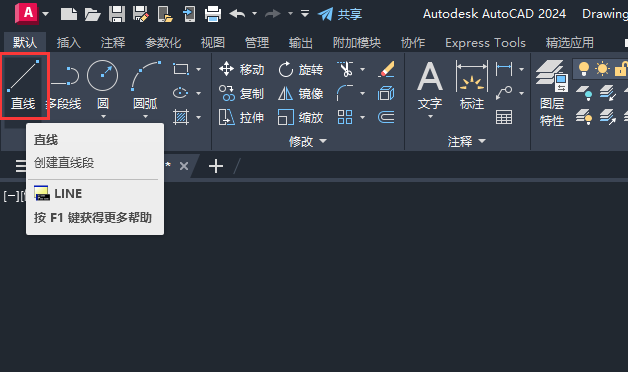Click the explode box icon
Image resolution: width=628 pixels, height=372 pixels.
click(x=386, y=93)
